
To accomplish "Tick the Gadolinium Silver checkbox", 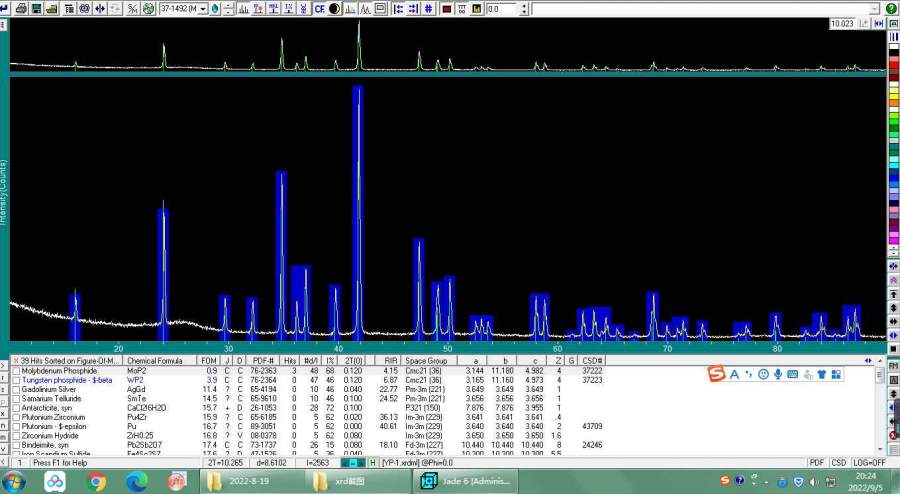I will [16, 389].
